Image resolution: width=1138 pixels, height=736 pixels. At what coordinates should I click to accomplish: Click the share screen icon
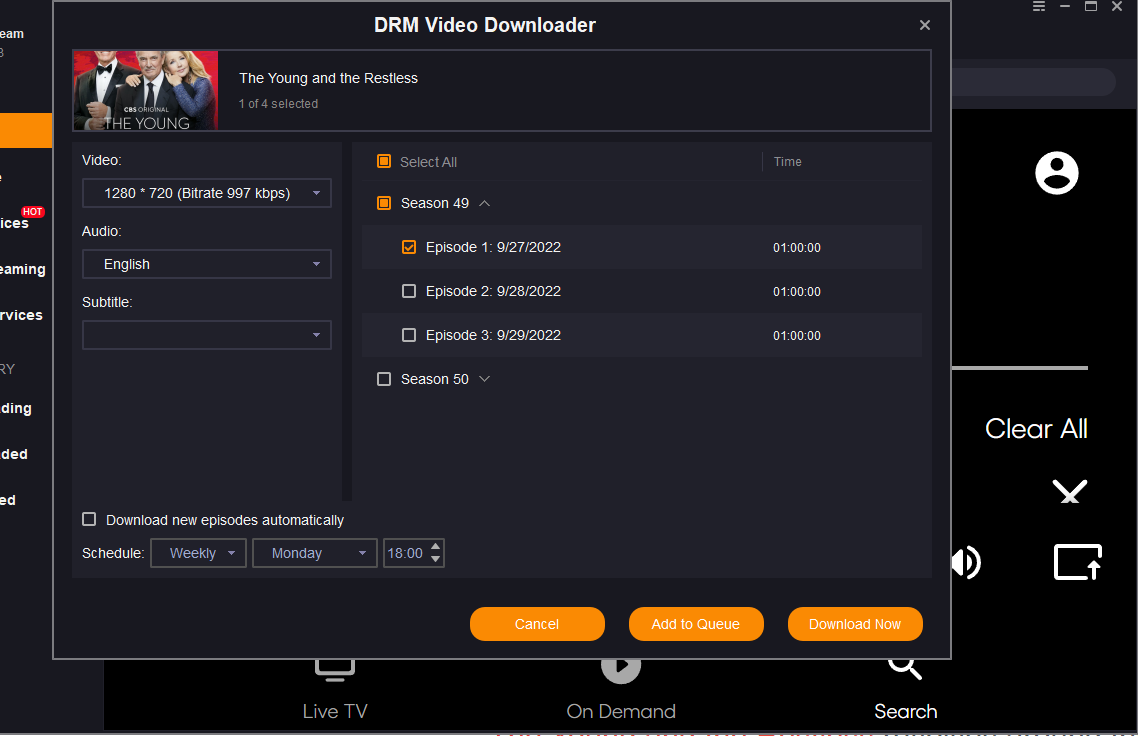(1078, 563)
